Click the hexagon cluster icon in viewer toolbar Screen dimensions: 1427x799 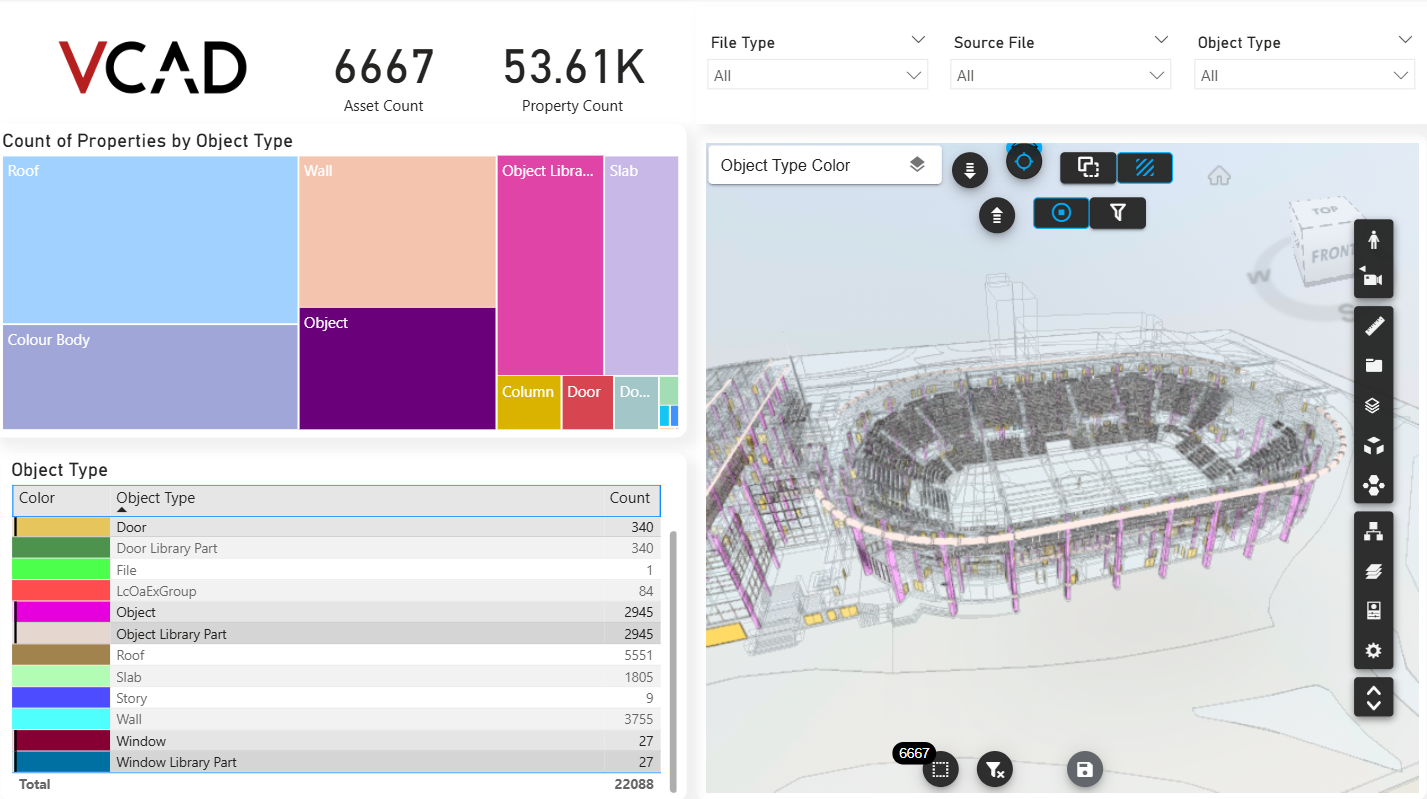coord(1374,486)
